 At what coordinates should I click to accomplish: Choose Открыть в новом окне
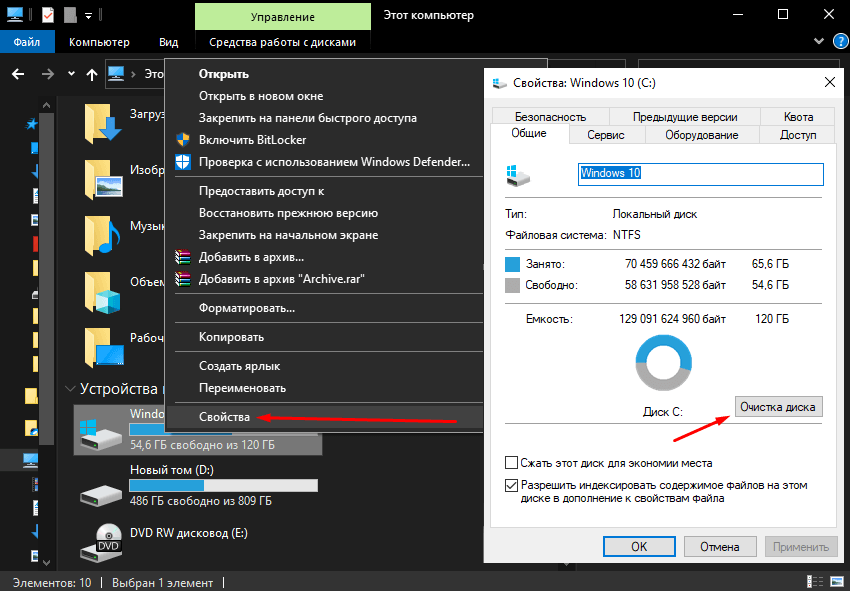[261, 96]
